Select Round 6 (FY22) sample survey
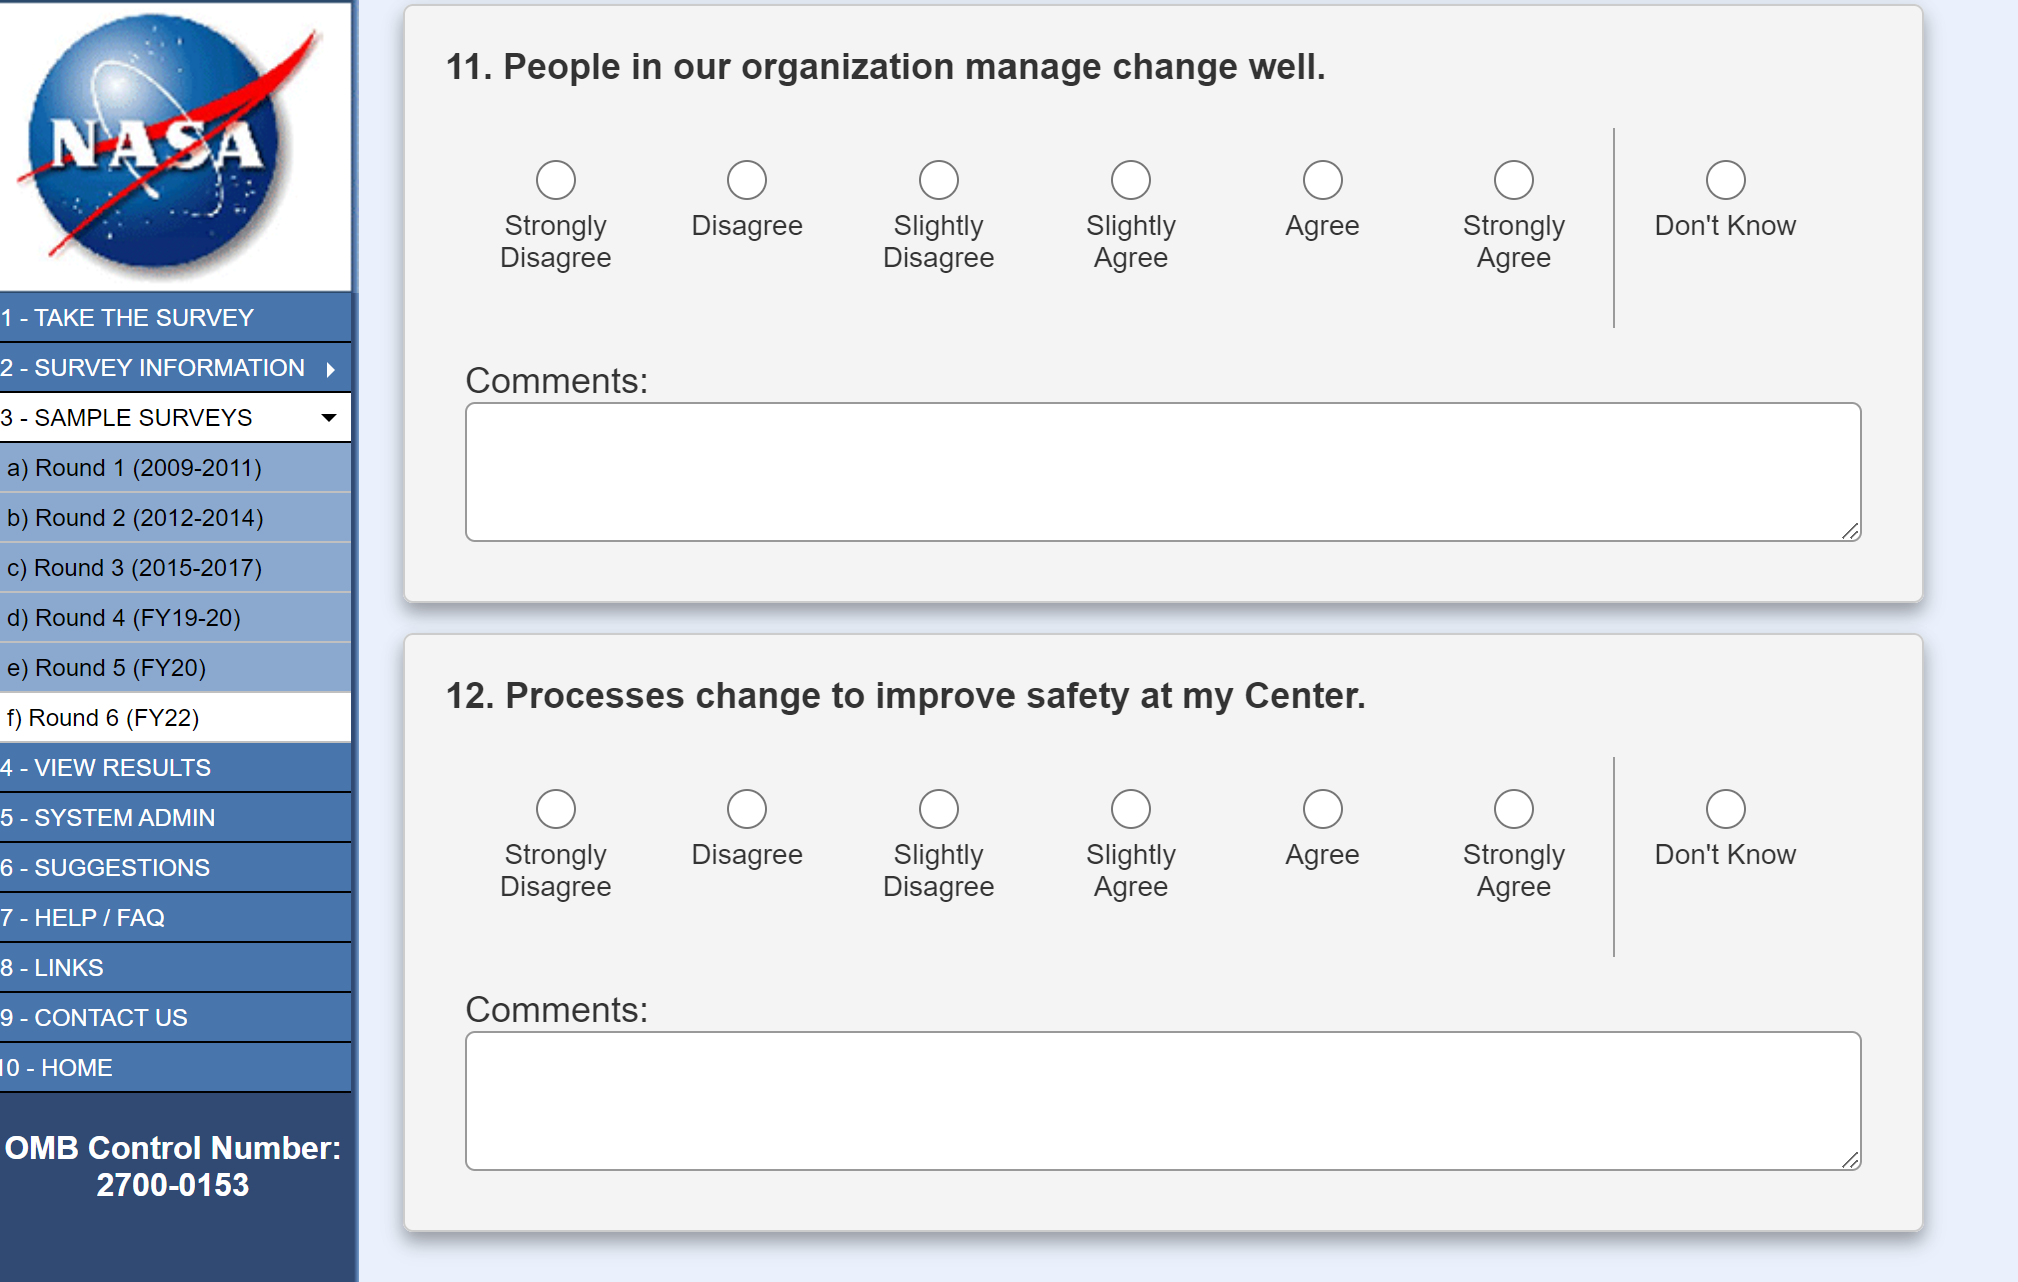The height and width of the screenshot is (1282, 2018). click(x=104, y=718)
